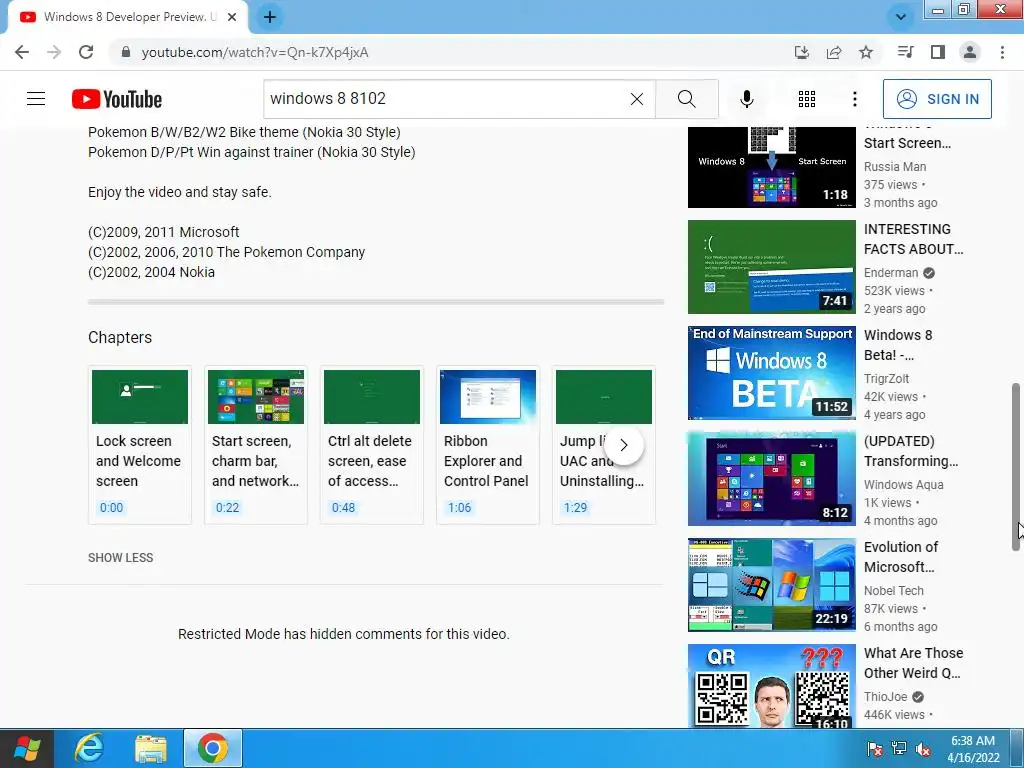
Task: Click the SIGN IN button
Action: click(x=937, y=99)
